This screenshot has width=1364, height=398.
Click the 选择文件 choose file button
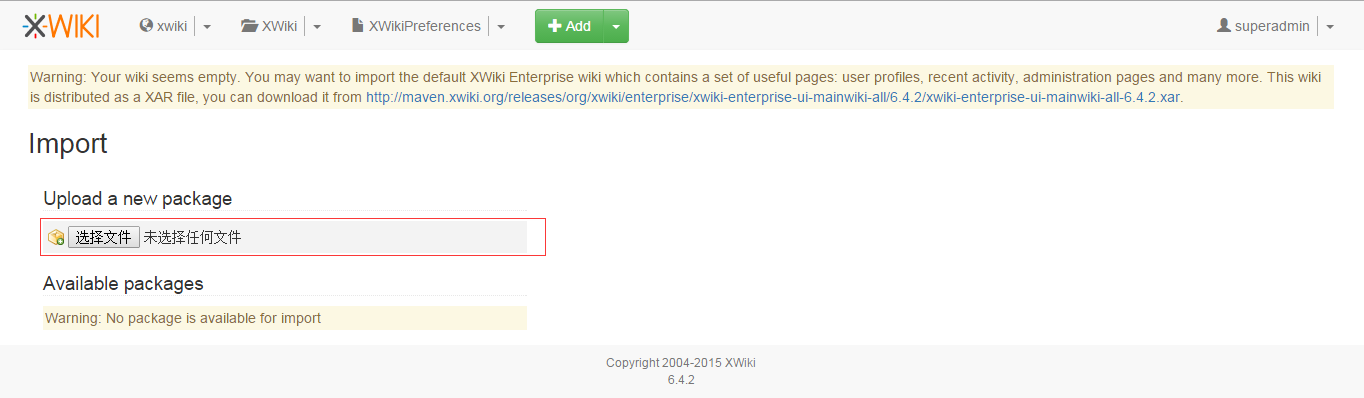tap(104, 237)
